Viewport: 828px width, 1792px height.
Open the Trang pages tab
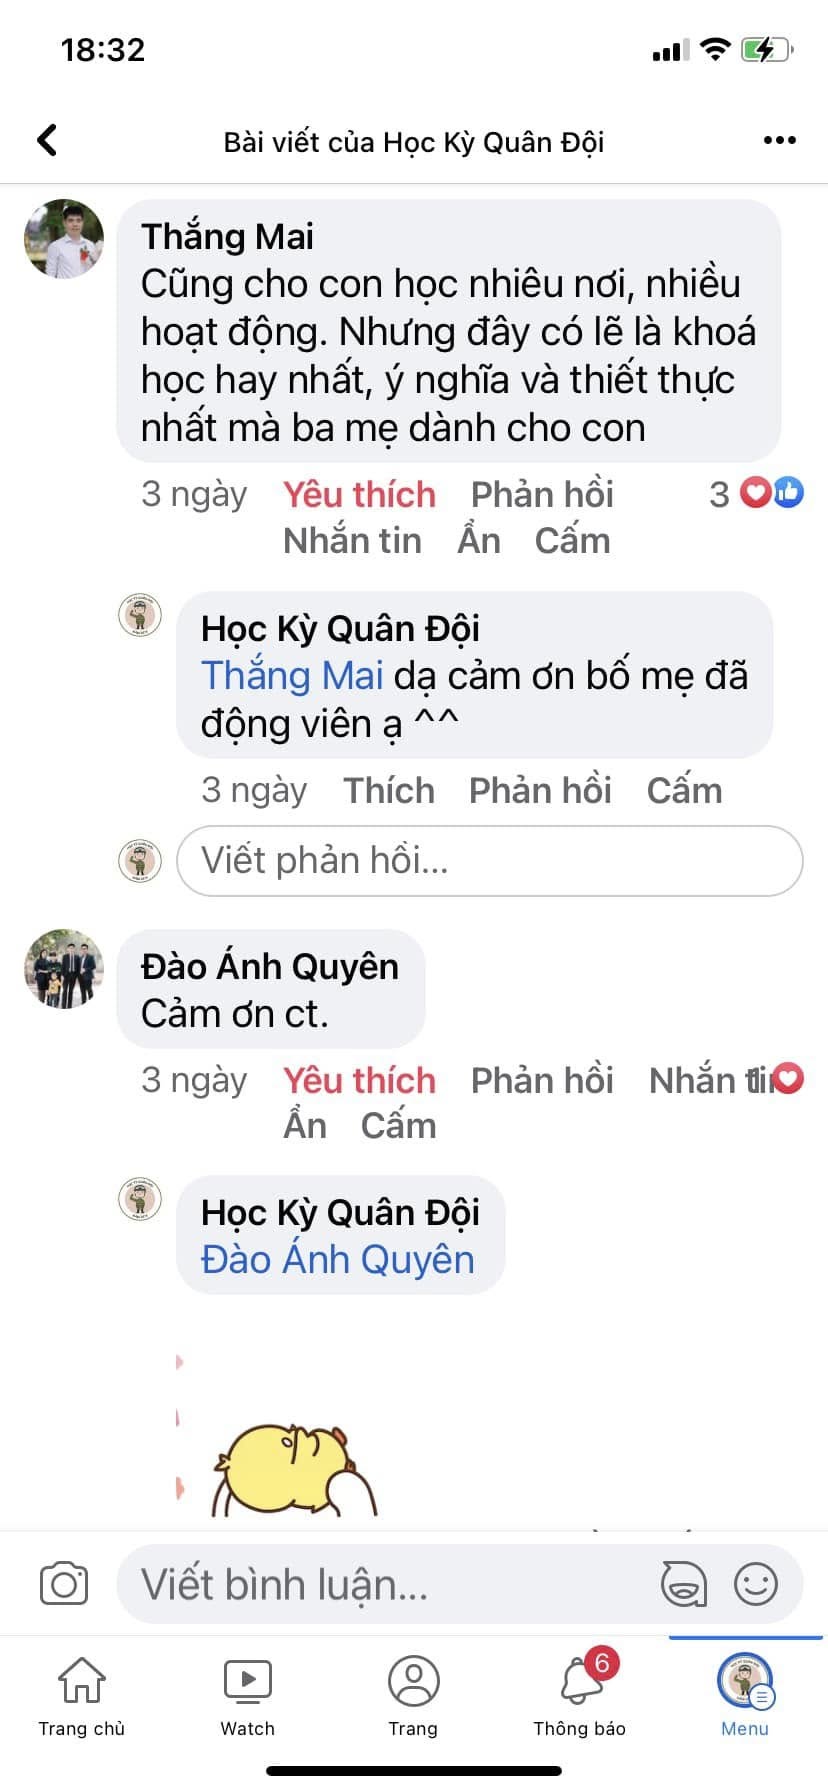[x=413, y=1694]
